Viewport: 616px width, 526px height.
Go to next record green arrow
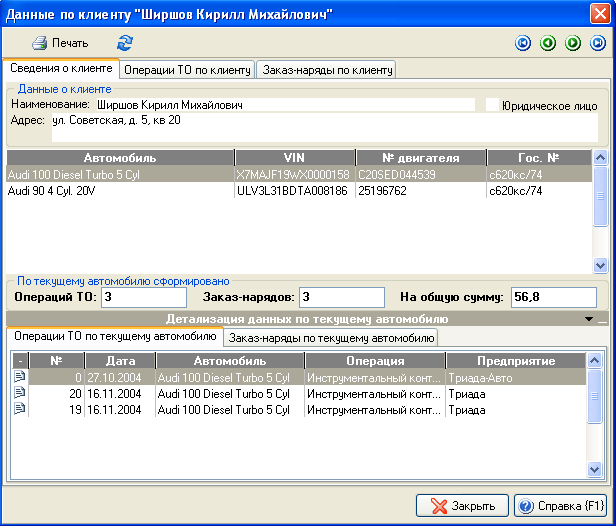click(573, 43)
